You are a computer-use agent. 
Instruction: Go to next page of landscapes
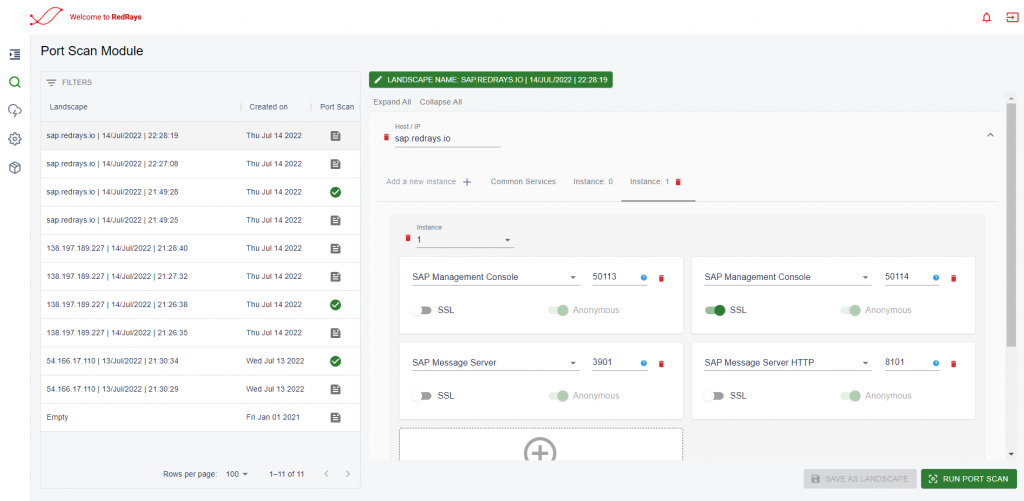pyautogui.click(x=348, y=474)
